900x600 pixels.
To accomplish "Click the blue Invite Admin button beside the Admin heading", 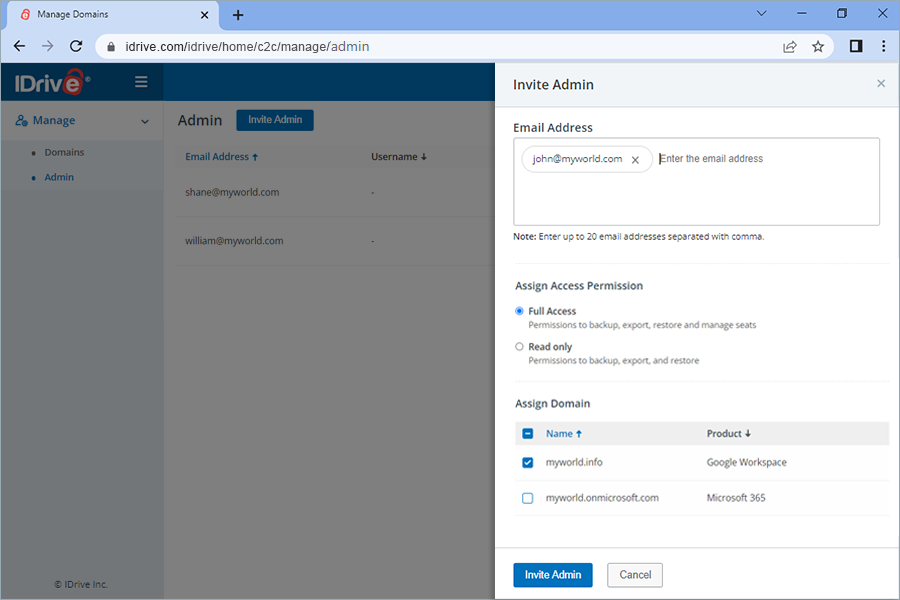I will (275, 120).
